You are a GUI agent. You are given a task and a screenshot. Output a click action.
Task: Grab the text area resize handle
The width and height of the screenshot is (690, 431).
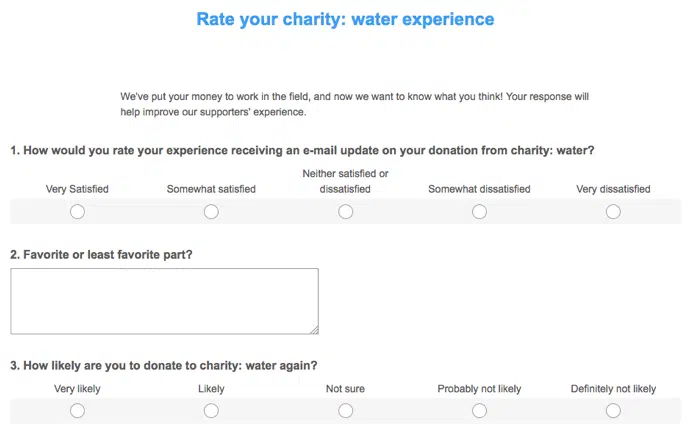(x=314, y=329)
